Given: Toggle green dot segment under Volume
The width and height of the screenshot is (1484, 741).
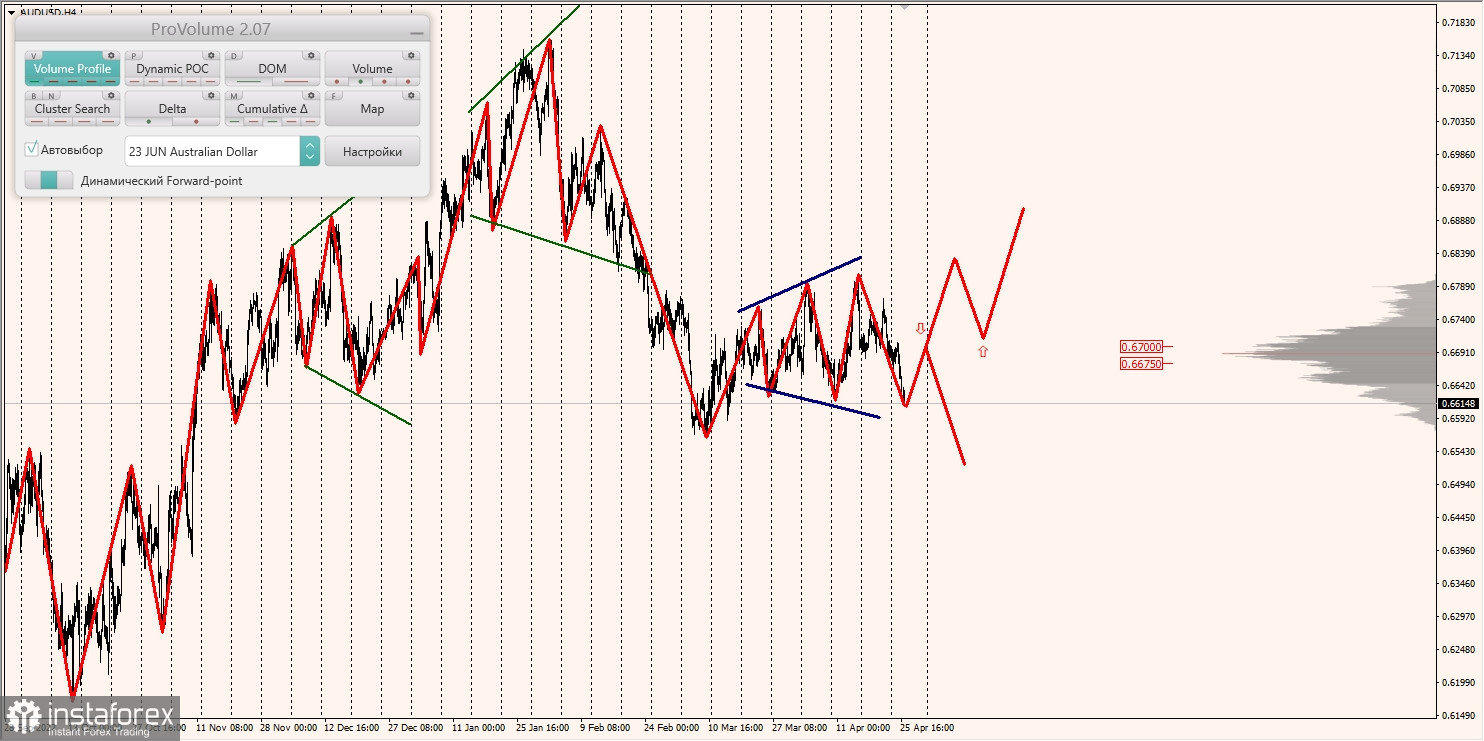Looking at the screenshot, I should pos(360,81).
